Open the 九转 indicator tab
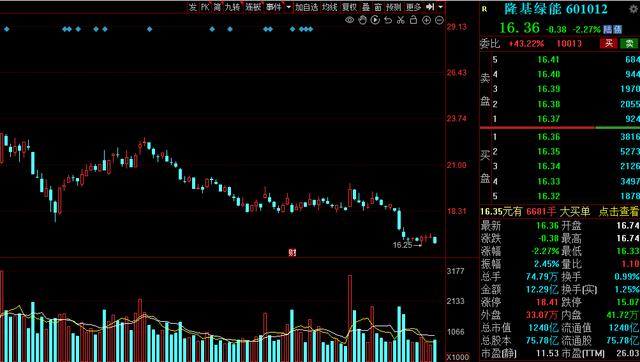The width and height of the screenshot is (640, 362). (232, 7)
